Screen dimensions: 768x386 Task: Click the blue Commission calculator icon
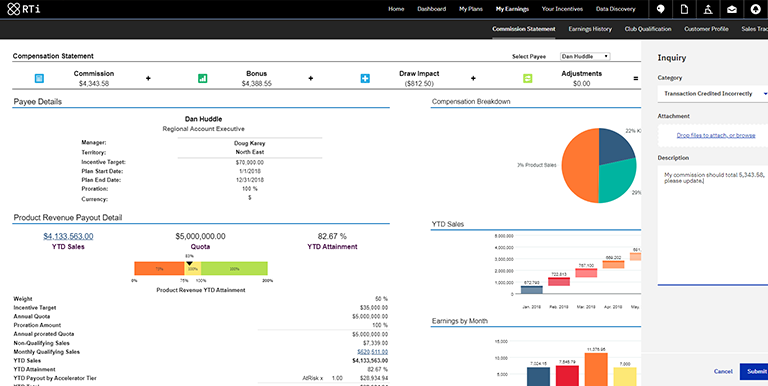[39, 78]
